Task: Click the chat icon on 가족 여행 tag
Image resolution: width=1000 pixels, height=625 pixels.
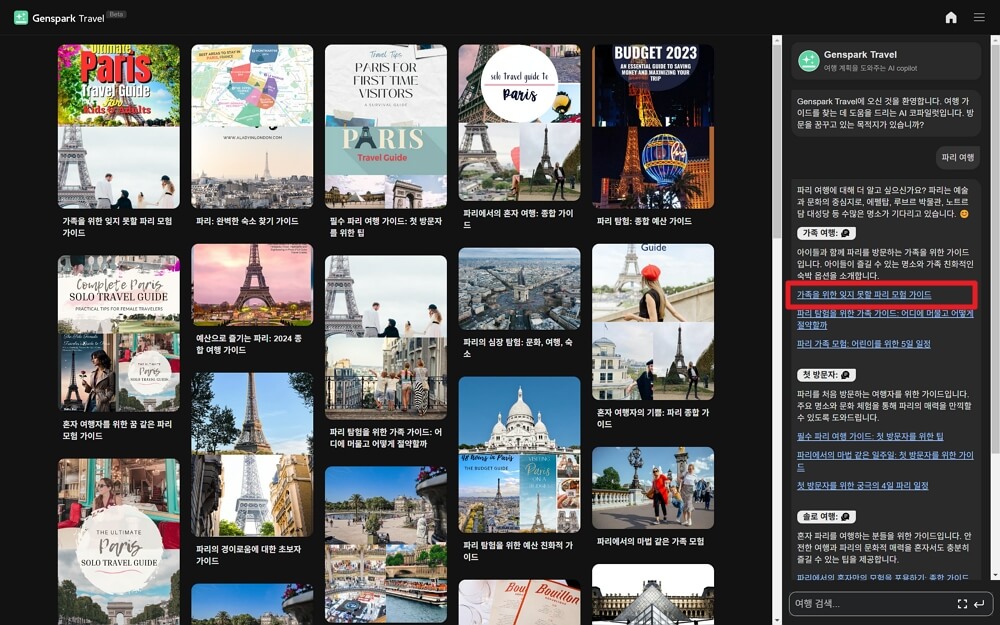Action: (x=847, y=232)
